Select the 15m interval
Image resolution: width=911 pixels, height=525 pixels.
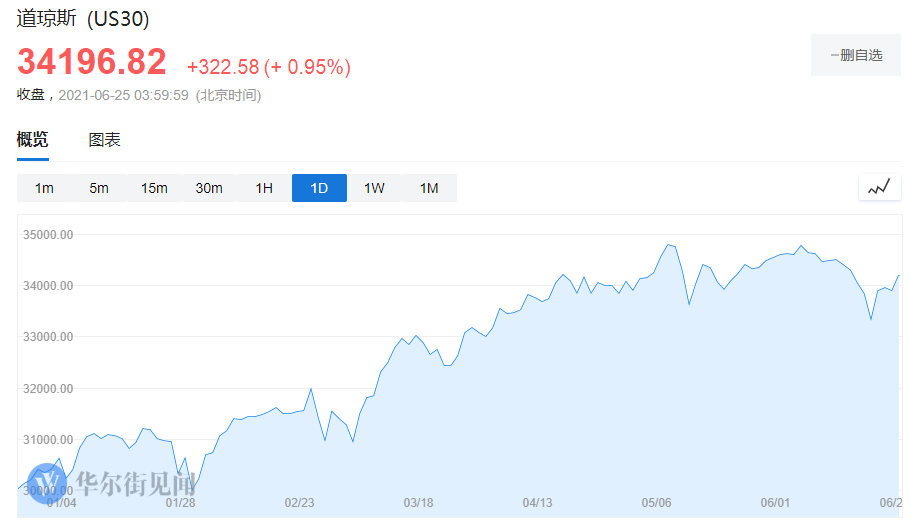tap(154, 188)
